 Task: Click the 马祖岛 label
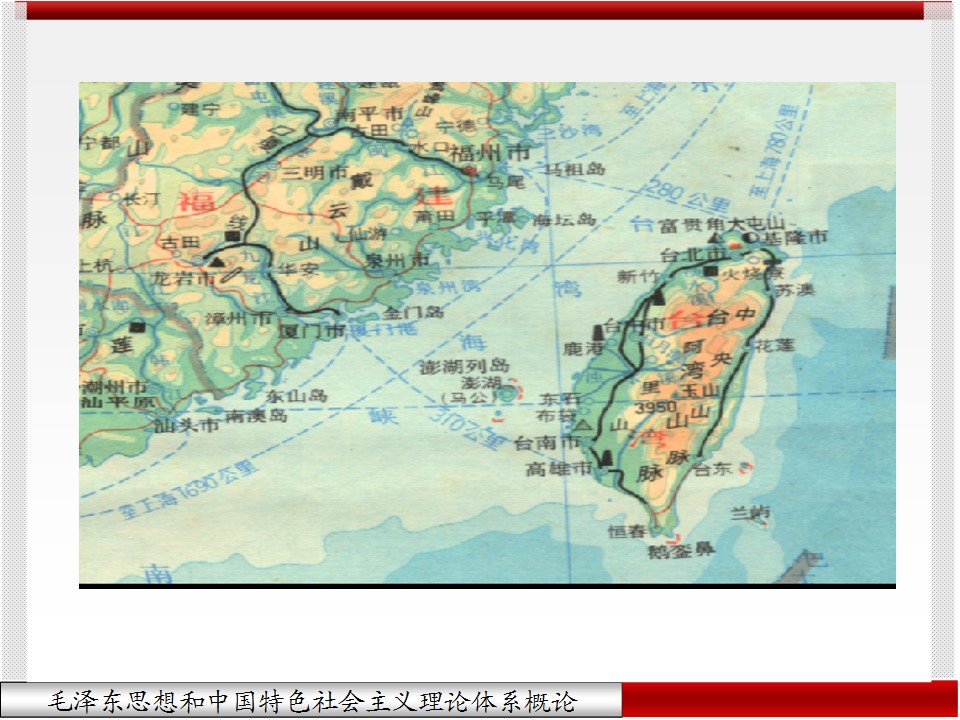[x=577, y=171]
